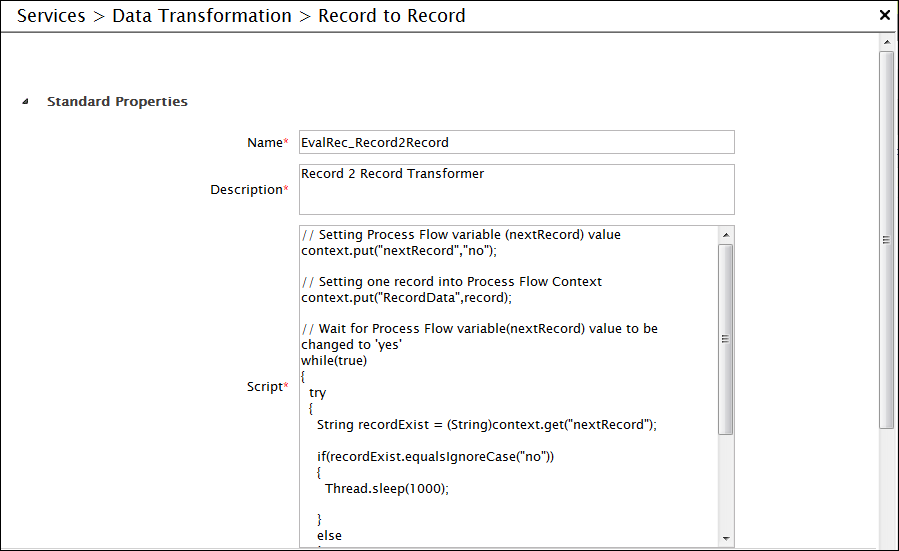
Task: Click the dialog vertical scrollbar thumb
Action: (x=887, y=240)
